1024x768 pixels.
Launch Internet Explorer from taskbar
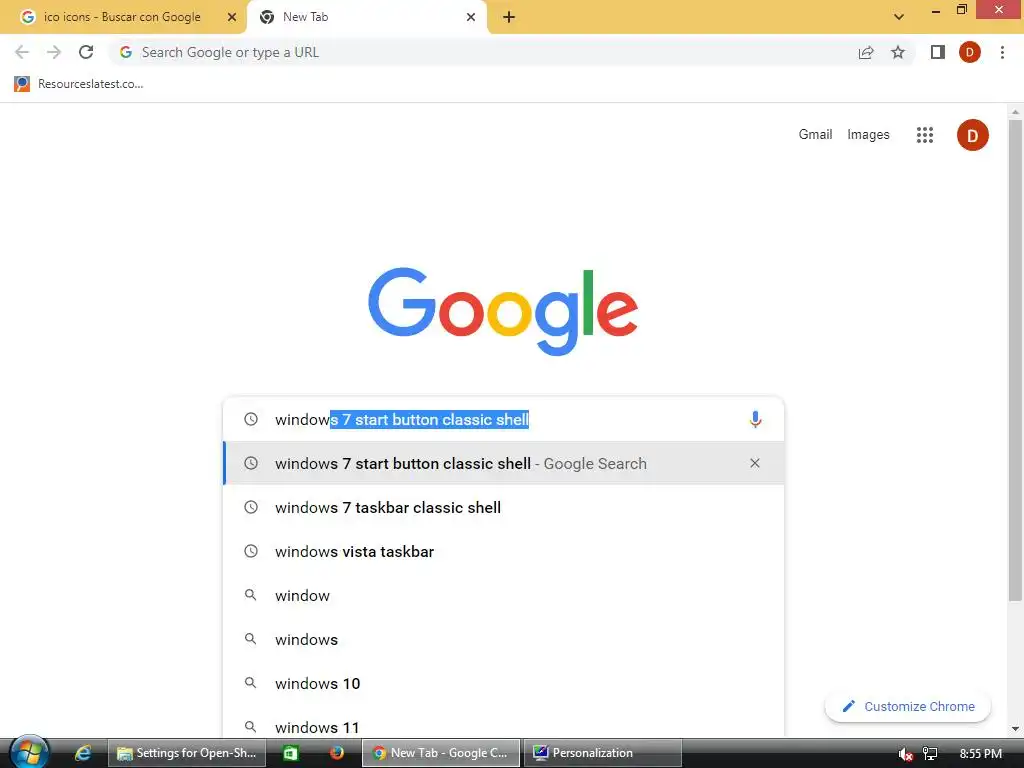[82, 753]
